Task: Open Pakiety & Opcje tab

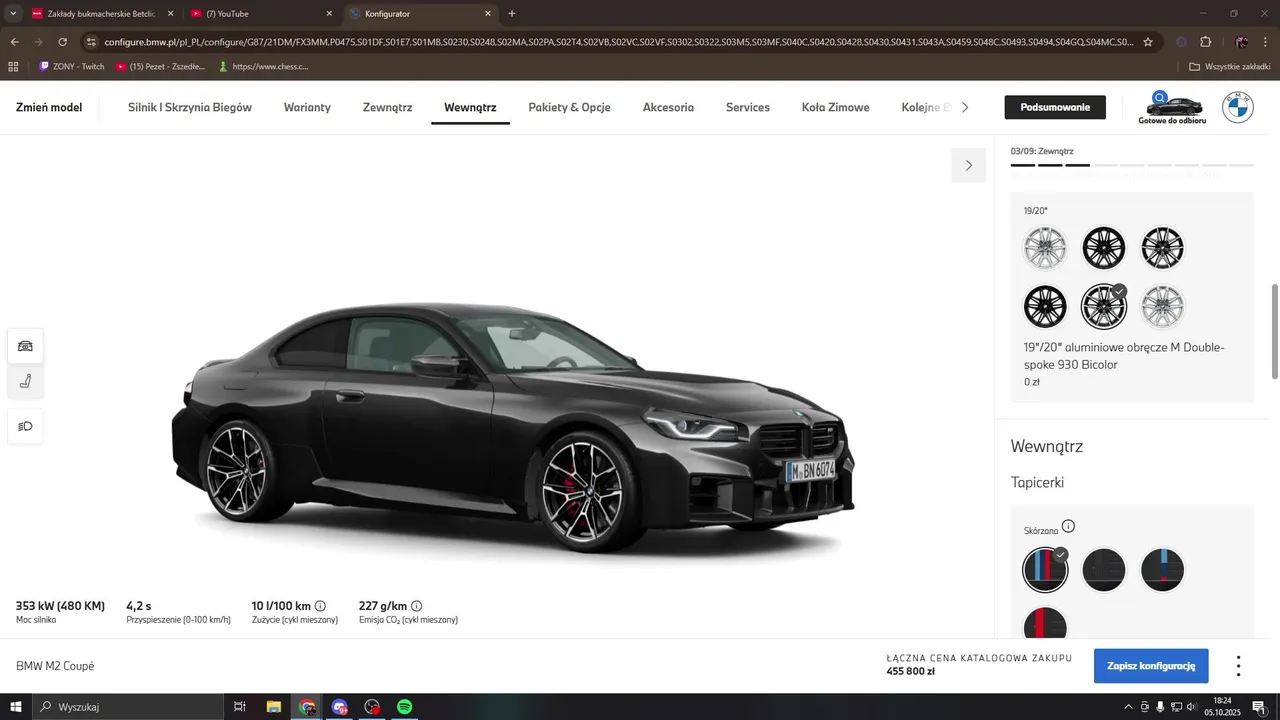Action: (x=569, y=107)
